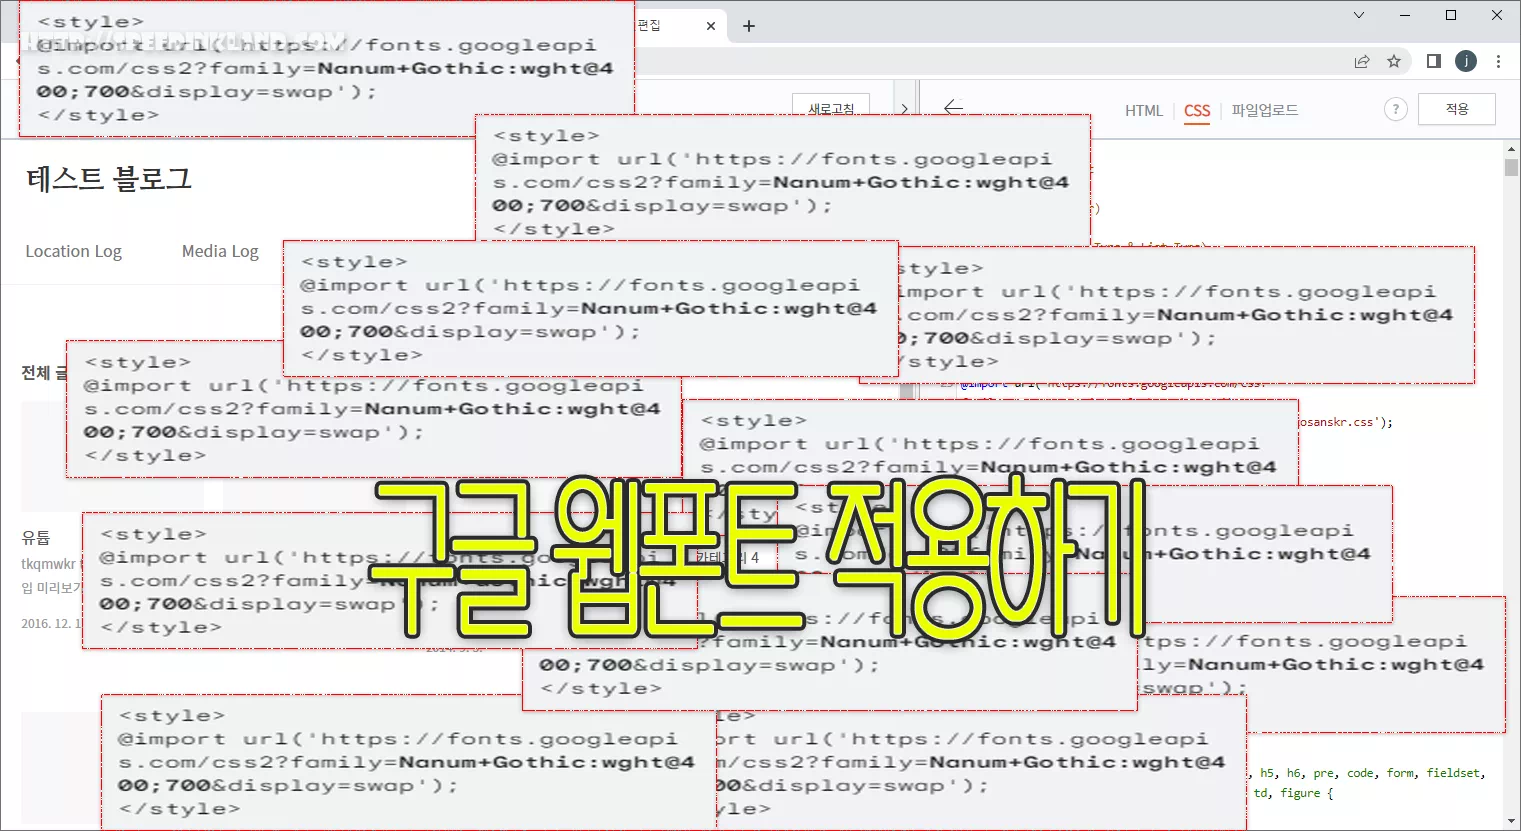Switch to the 파일업로드 tab
Image resolution: width=1521 pixels, height=831 pixels.
tap(1264, 111)
